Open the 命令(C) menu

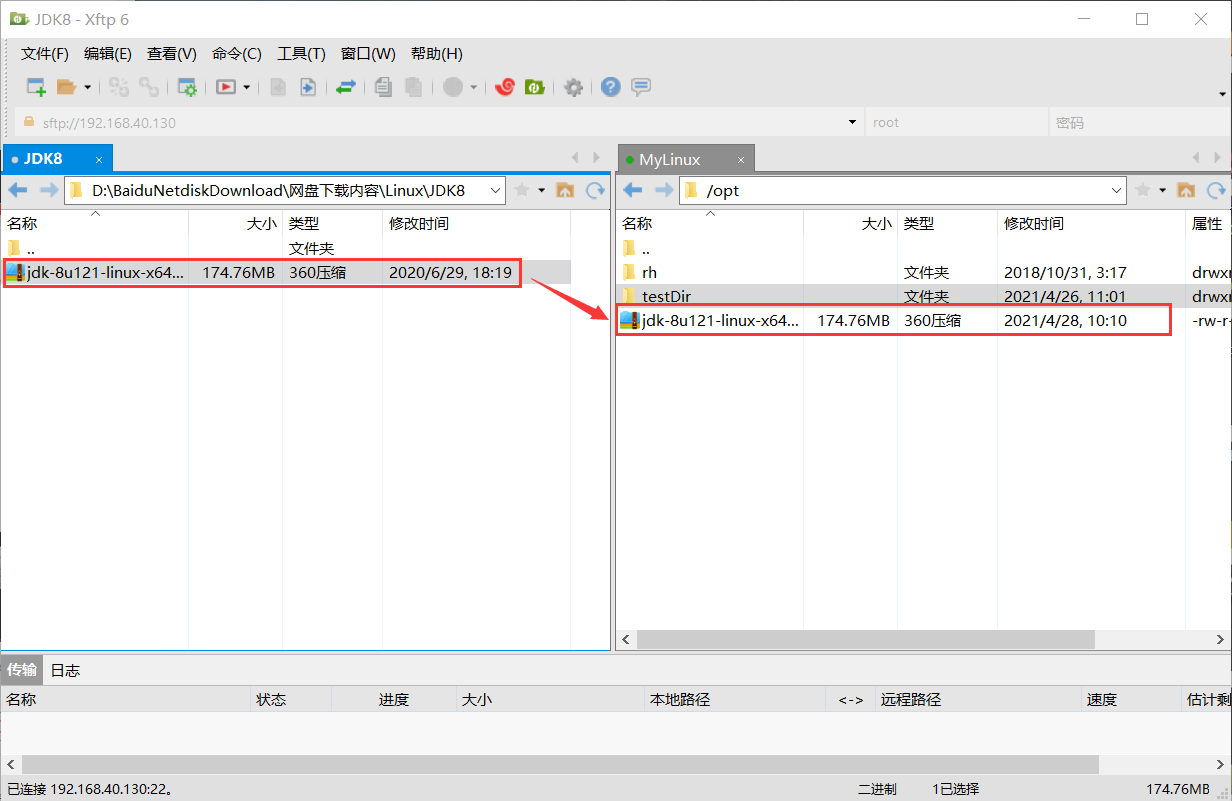click(237, 54)
